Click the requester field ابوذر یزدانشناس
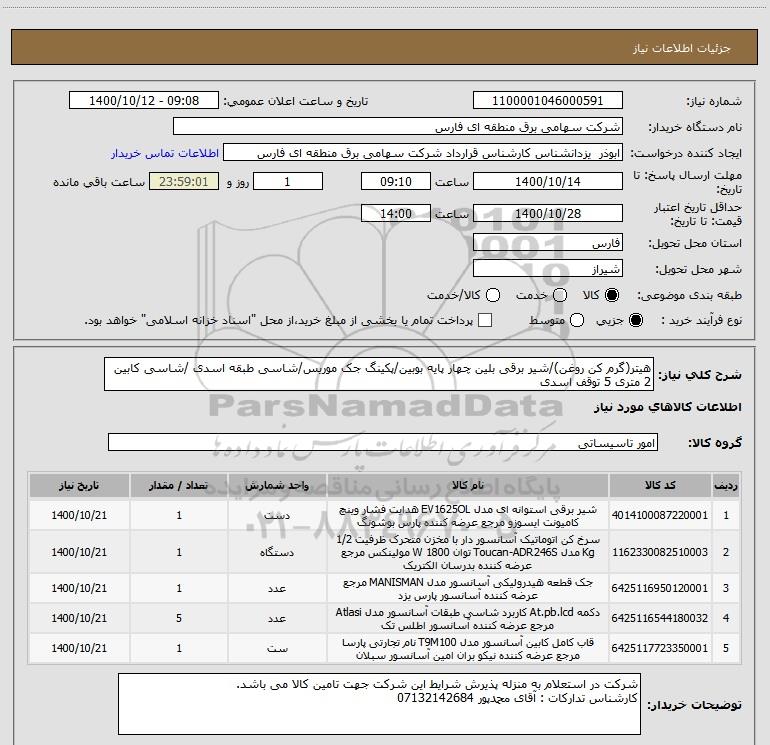 pyautogui.click(x=423, y=153)
